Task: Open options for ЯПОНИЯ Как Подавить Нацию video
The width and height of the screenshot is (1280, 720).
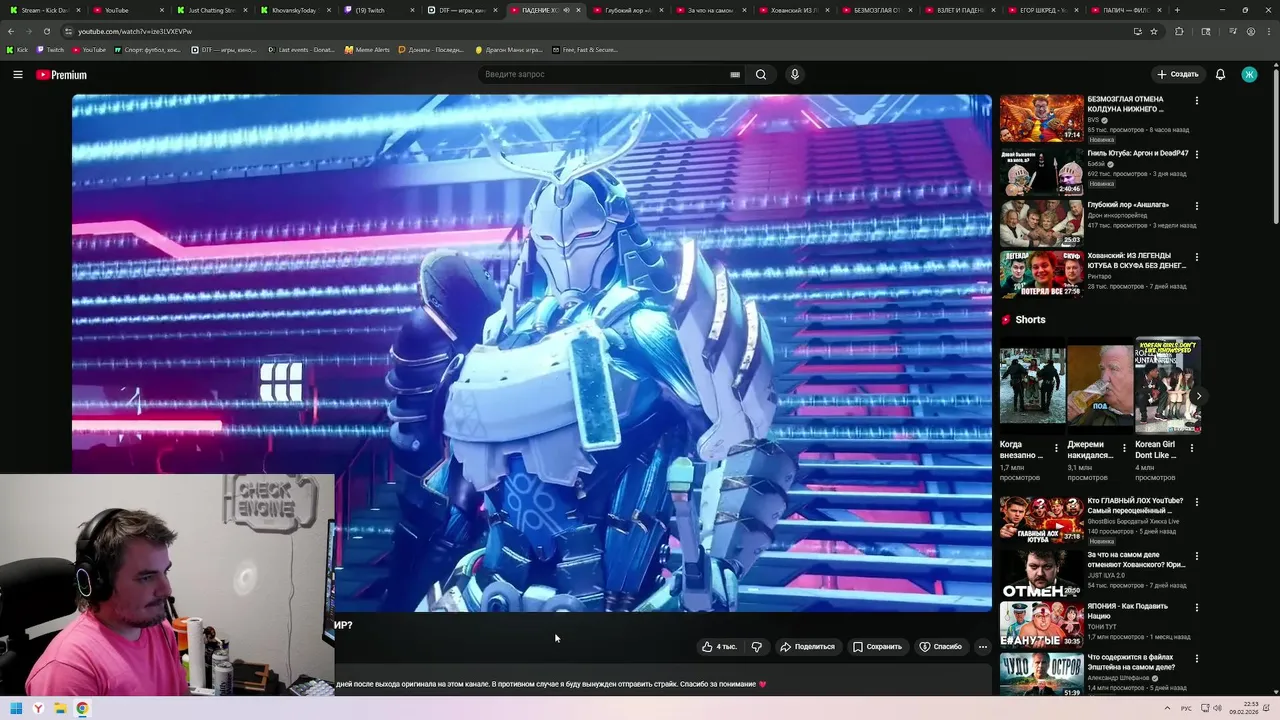Action: [x=1196, y=607]
